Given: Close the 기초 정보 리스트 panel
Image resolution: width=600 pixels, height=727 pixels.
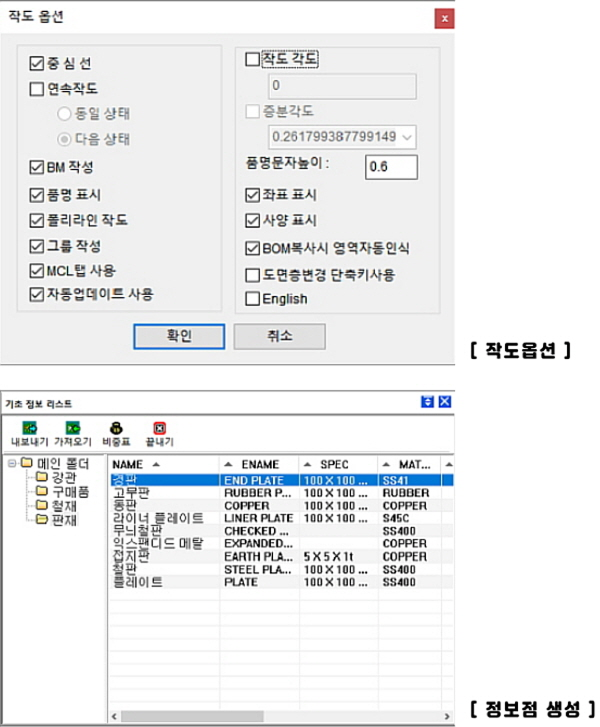Looking at the screenshot, I should (x=445, y=402).
